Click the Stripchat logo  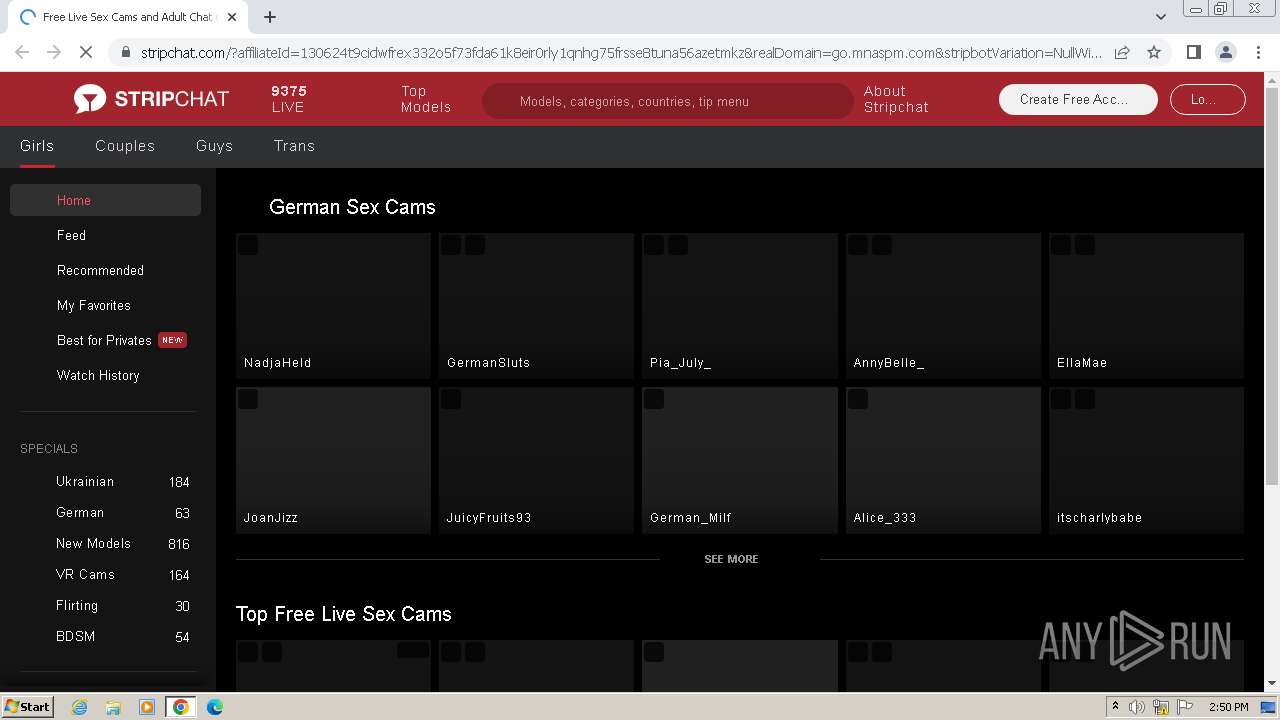(151, 99)
